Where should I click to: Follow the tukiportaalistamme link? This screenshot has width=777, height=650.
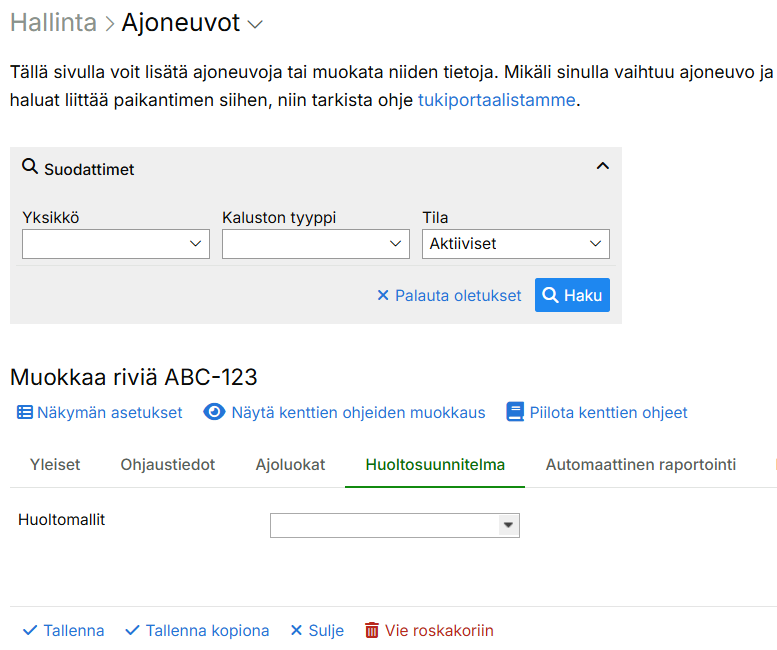496,100
